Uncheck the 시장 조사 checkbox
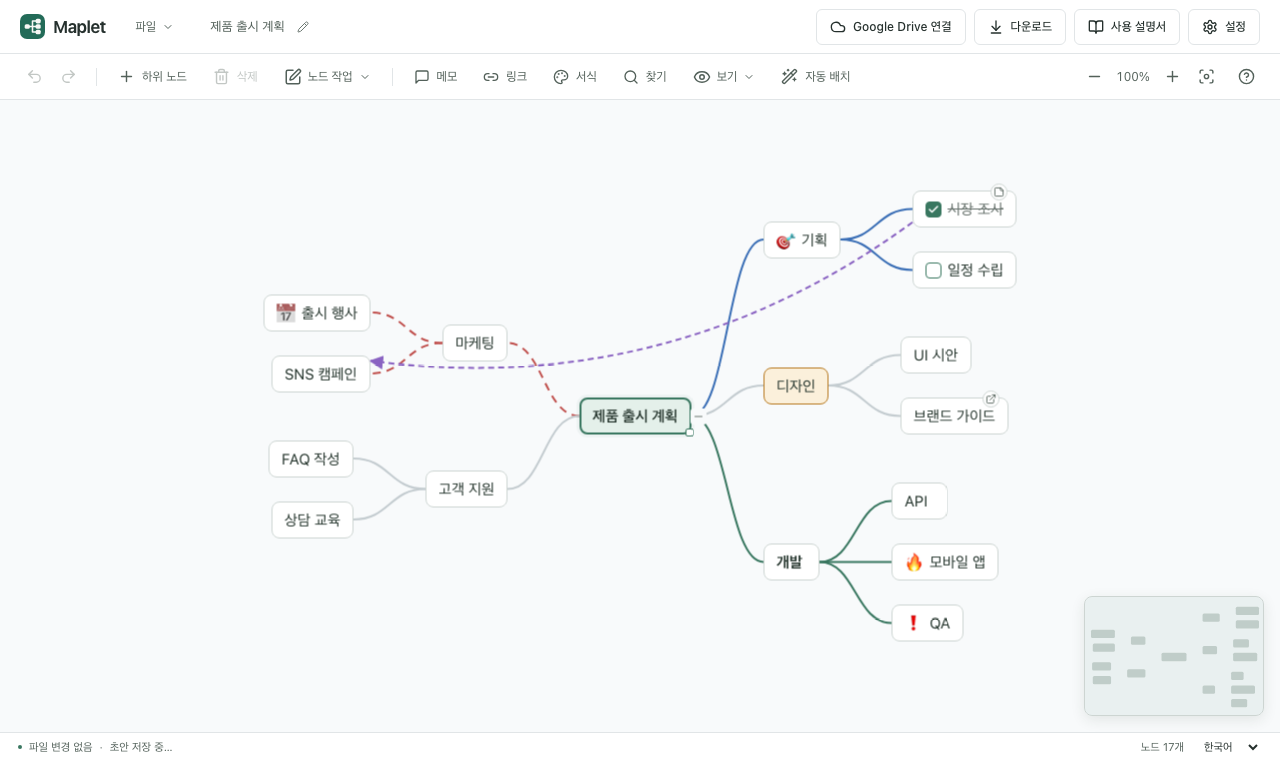This screenshot has width=1280, height=760. click(x=933, y=209)
